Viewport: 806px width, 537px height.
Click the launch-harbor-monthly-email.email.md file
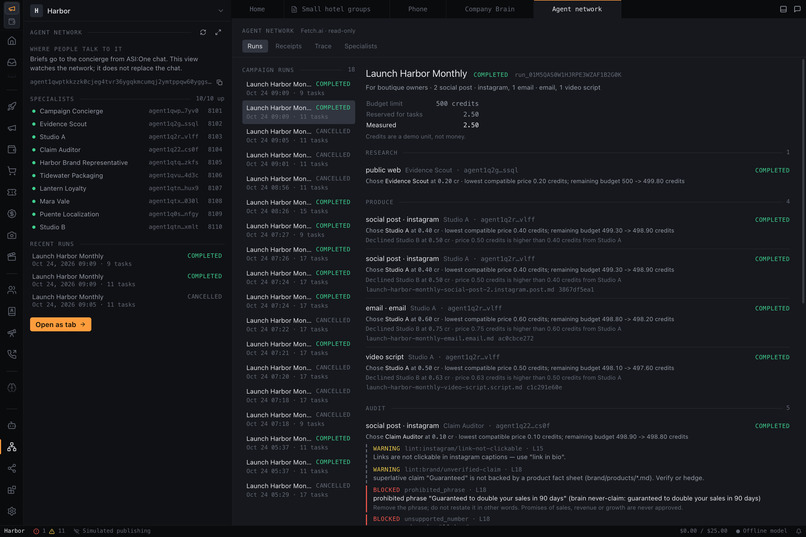point(429,339)
